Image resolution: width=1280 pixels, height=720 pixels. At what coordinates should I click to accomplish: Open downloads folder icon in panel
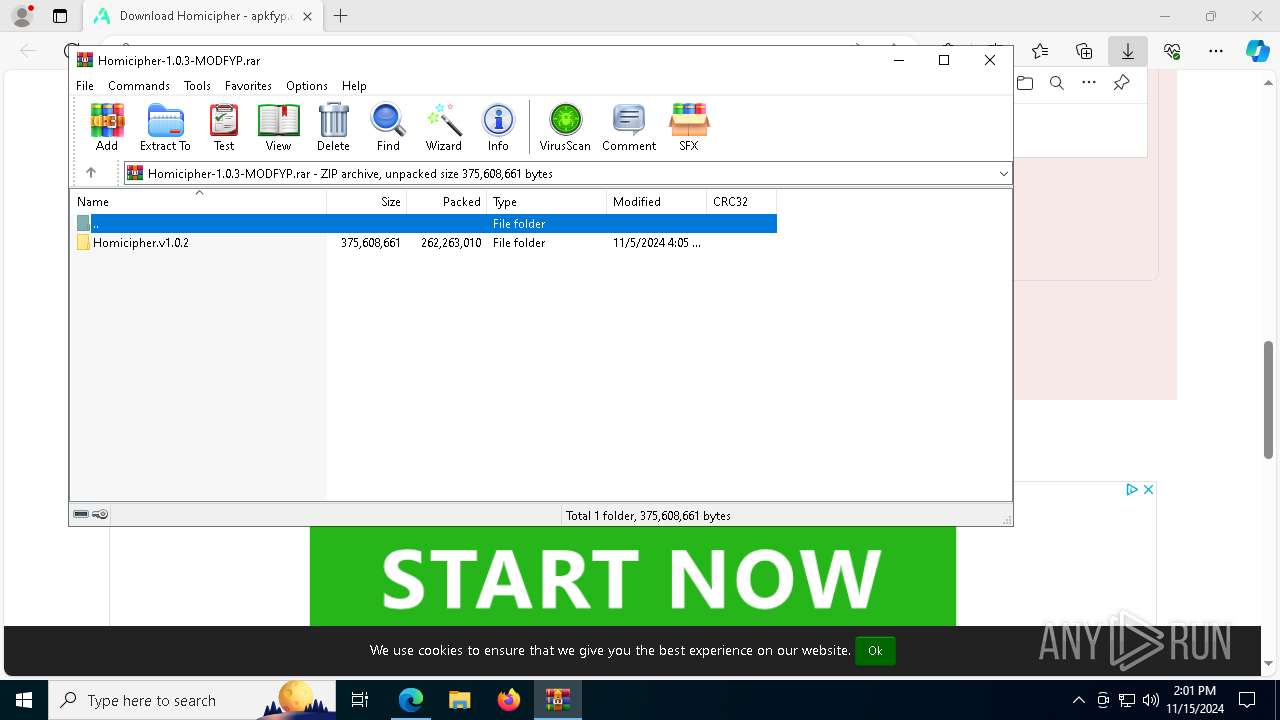click(1025, 83)
